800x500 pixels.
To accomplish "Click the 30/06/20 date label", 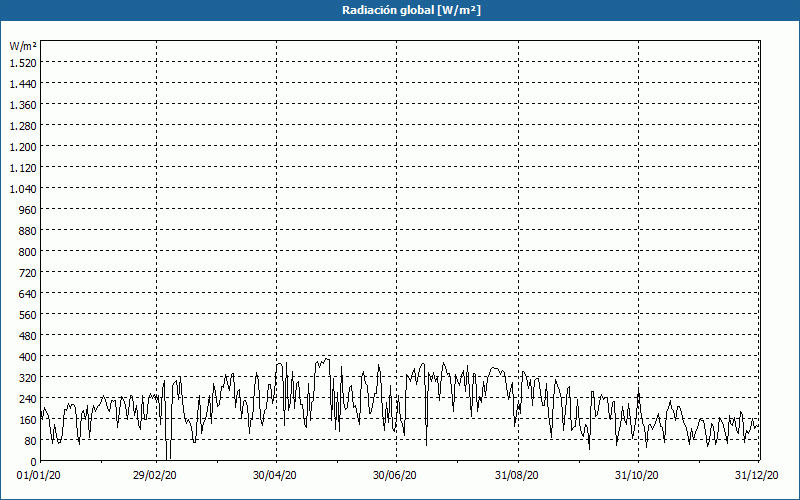I will click(395, 476).
